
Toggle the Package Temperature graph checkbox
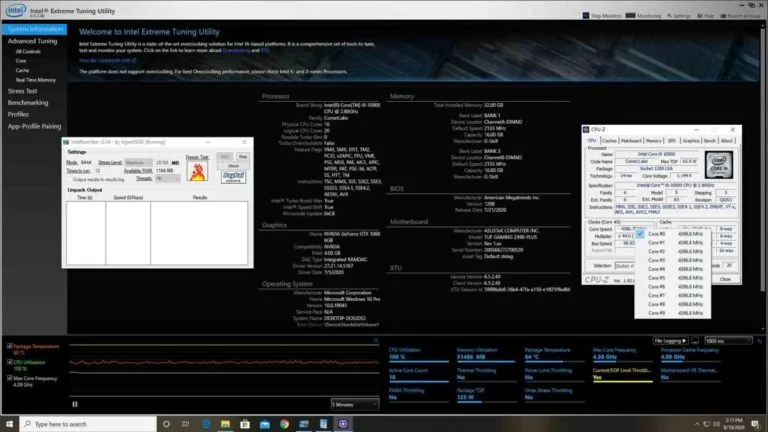(x=10, y=346)
